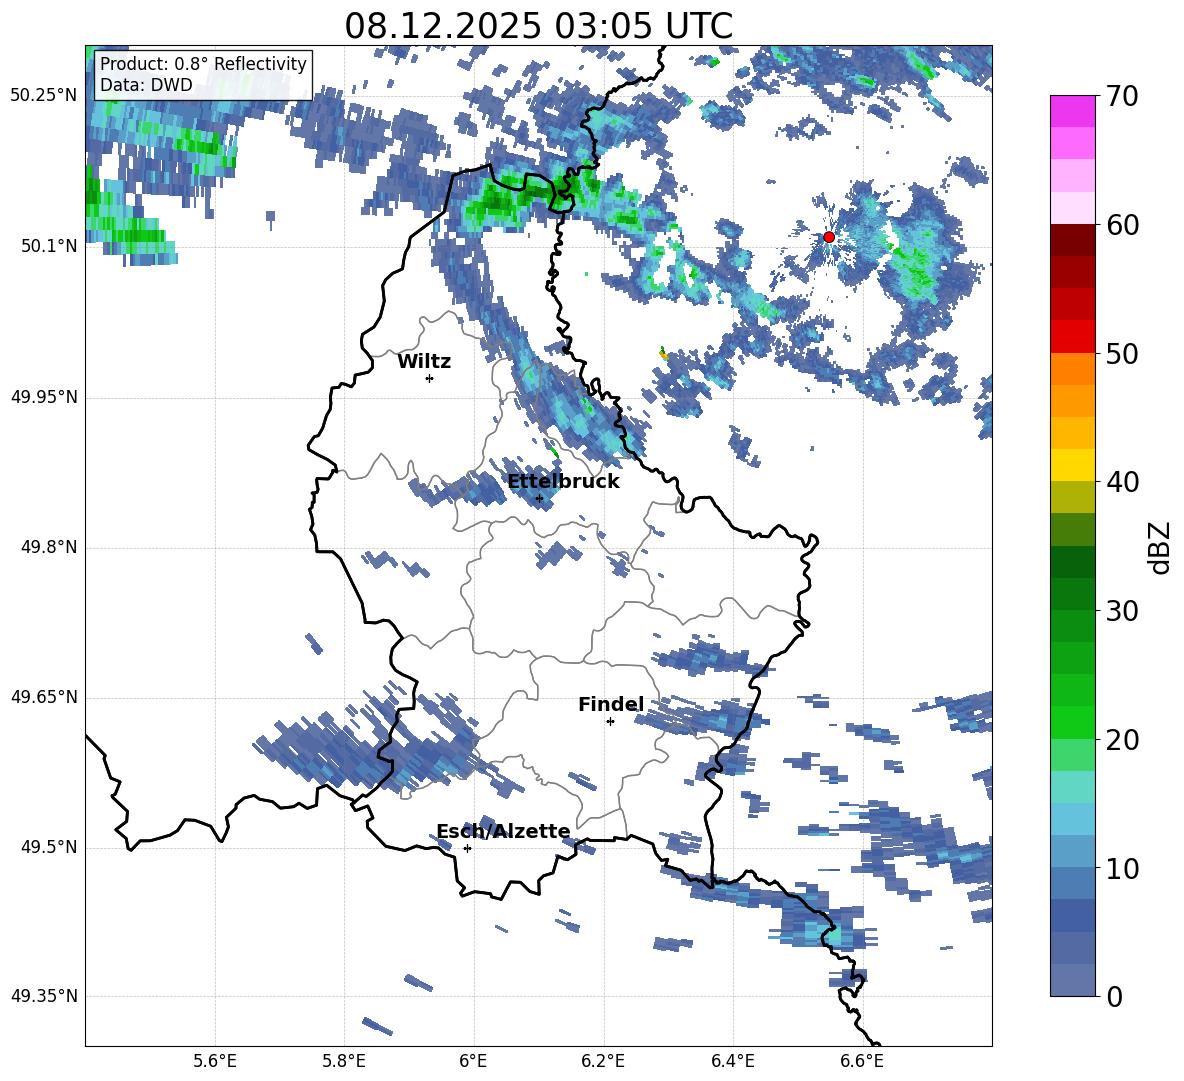Click the yellow colorbar segment above 40
Image resolution: width=1184 pixels, height=1081 pixels.
point(1072,465)
